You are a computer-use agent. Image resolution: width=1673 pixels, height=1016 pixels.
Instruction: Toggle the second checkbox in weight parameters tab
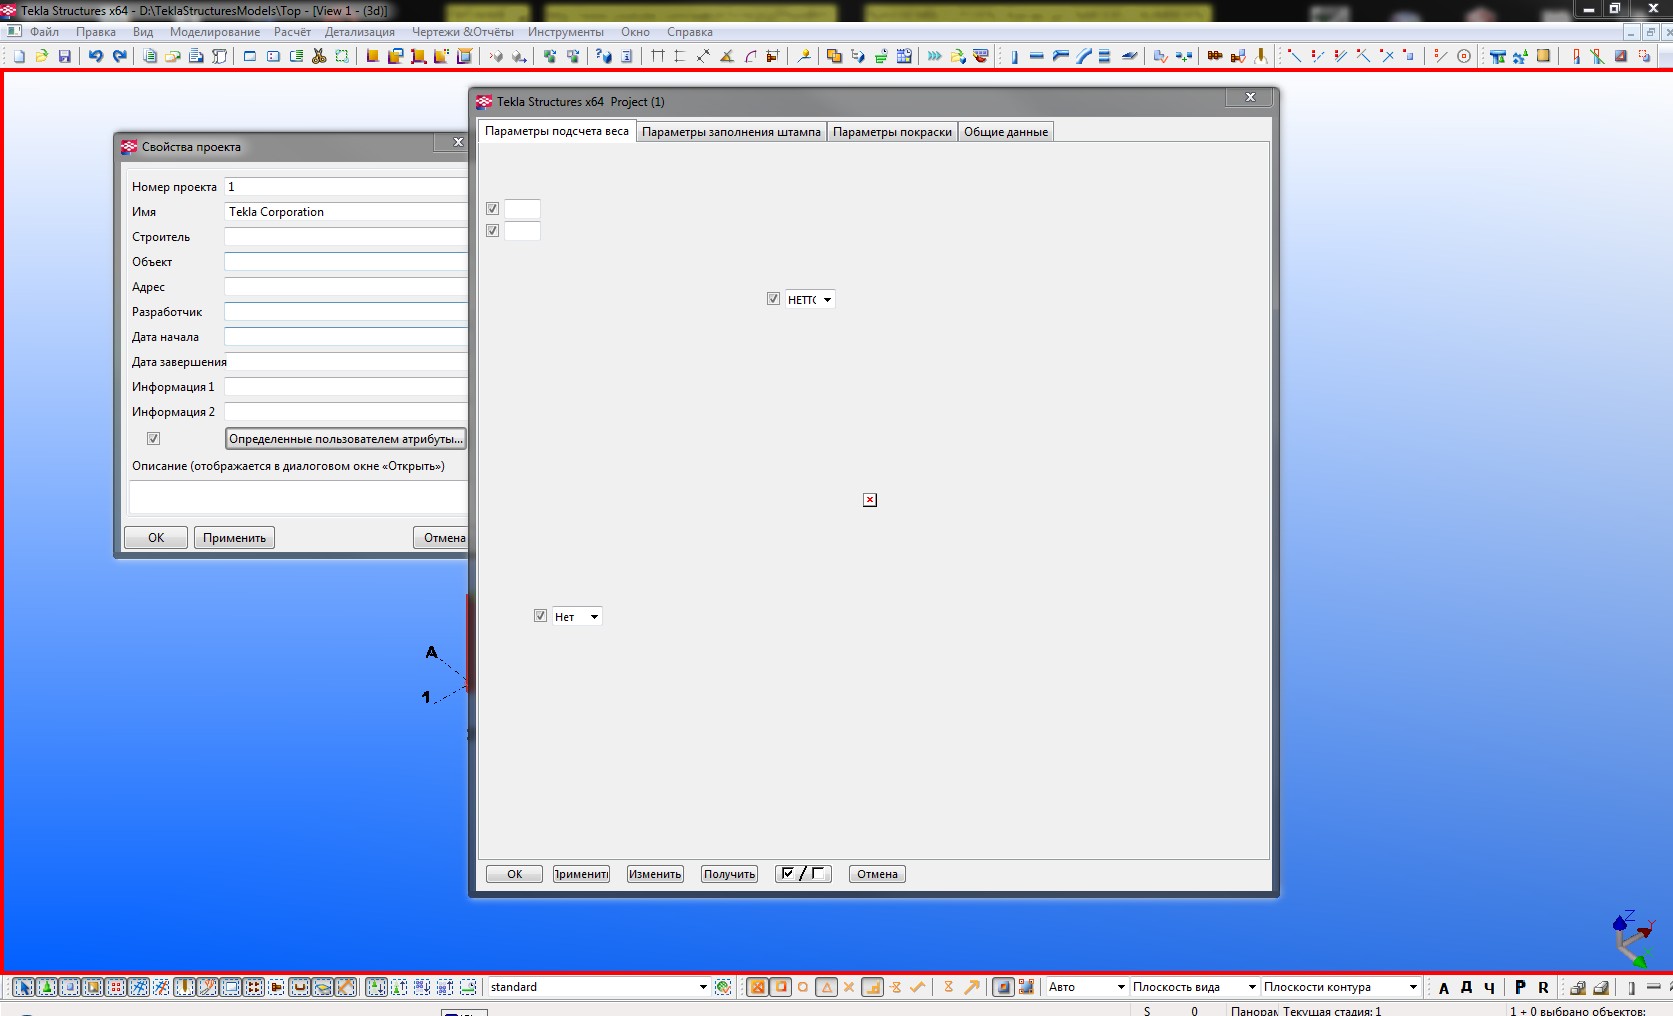492,231
